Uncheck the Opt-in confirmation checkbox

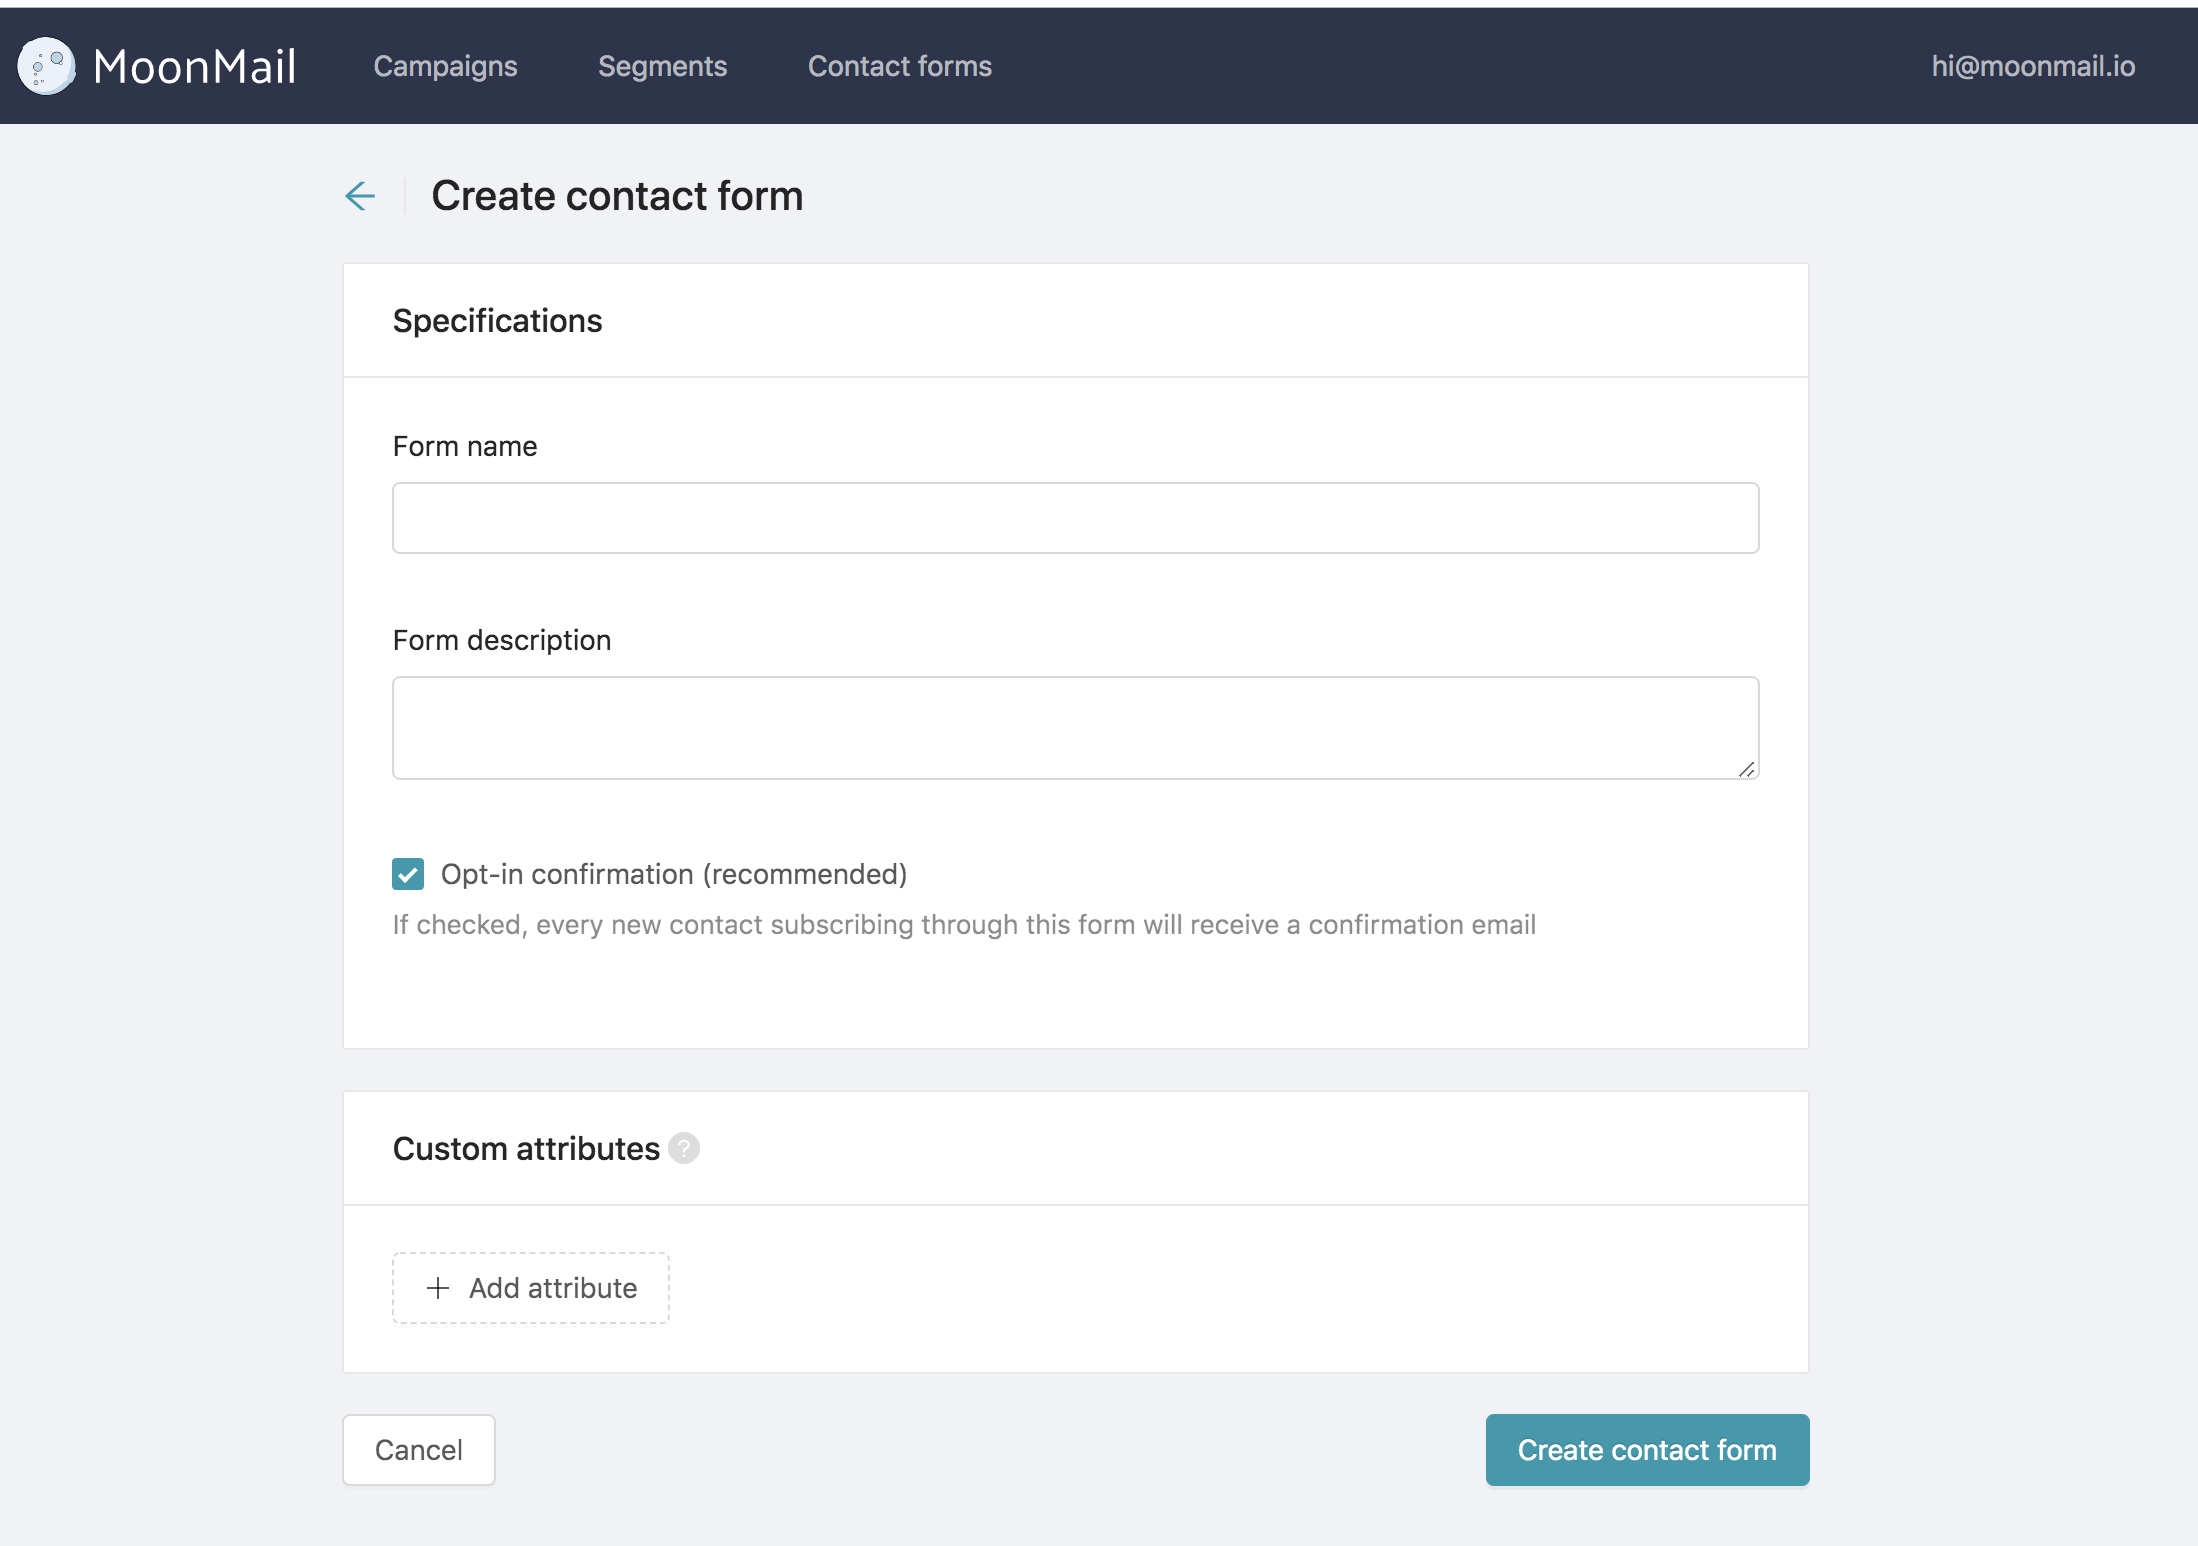click(x=408, y=874)
